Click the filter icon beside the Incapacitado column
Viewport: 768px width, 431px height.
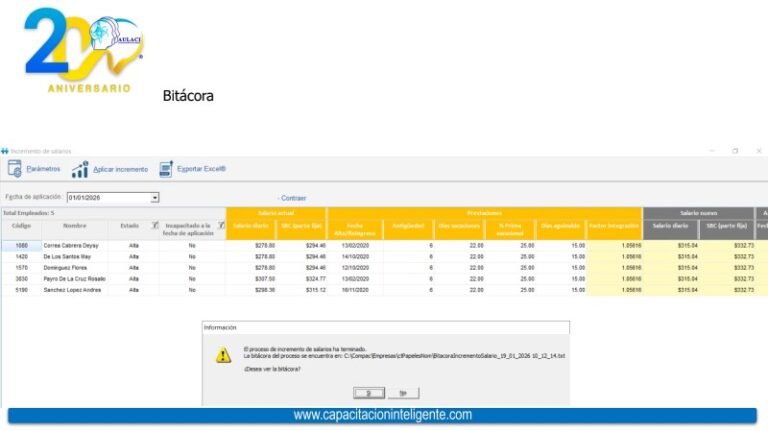point(221,225)
